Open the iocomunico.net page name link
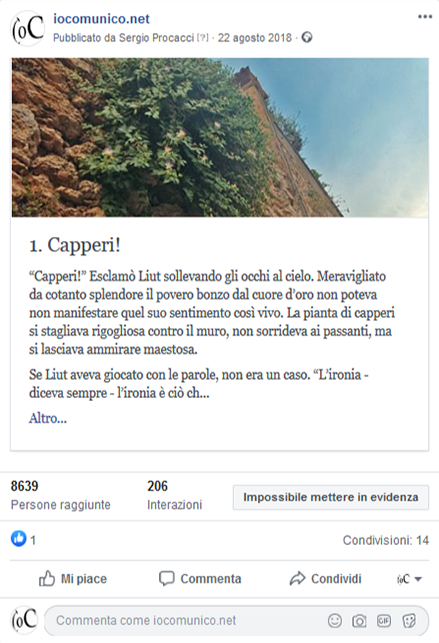Image resolution: width=439 pixels, height=643 pixels. [101, 18]
